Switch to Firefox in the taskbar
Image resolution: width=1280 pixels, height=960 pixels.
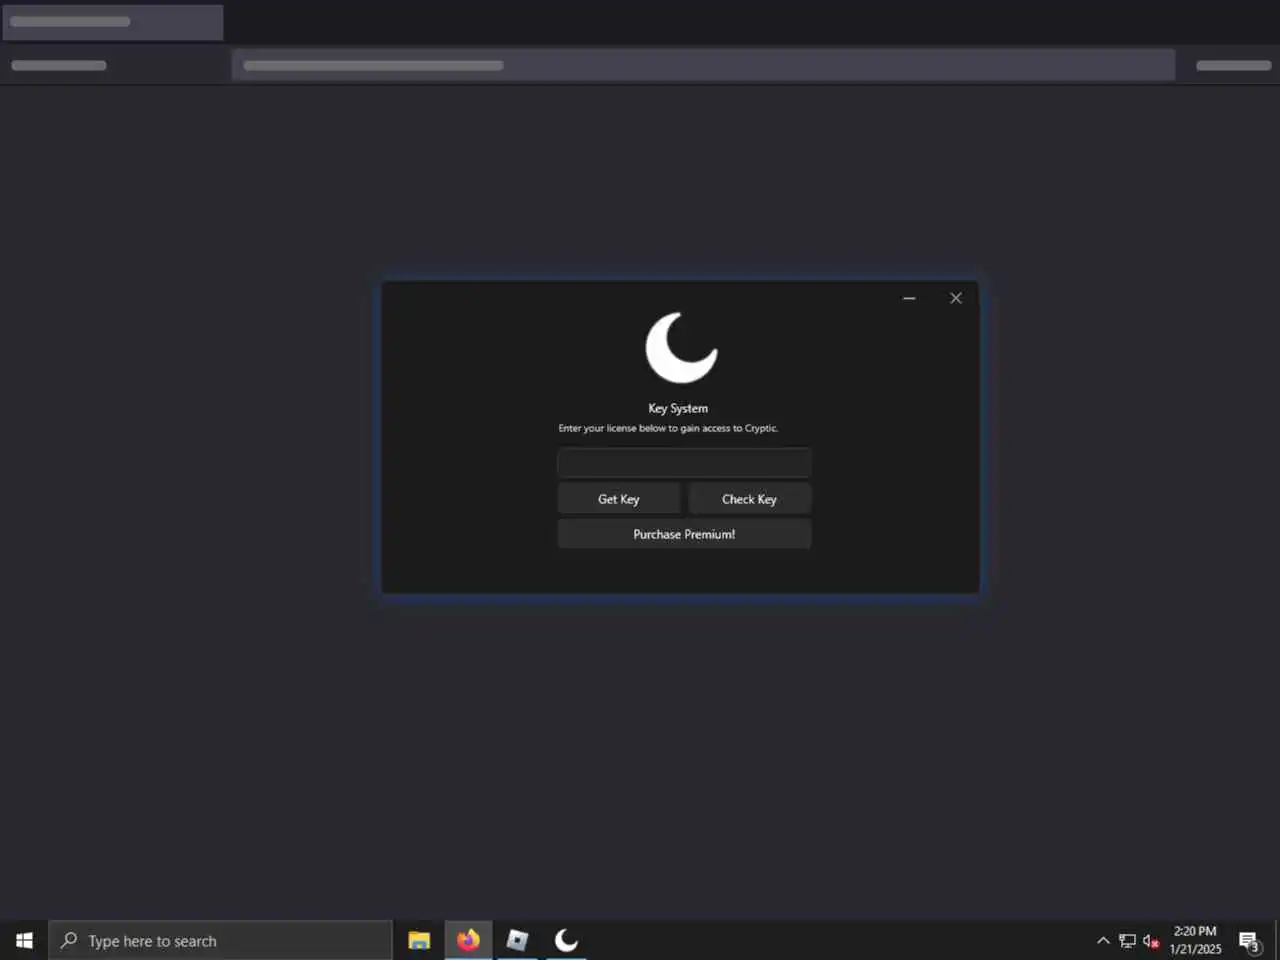click(x=468, y=940)
